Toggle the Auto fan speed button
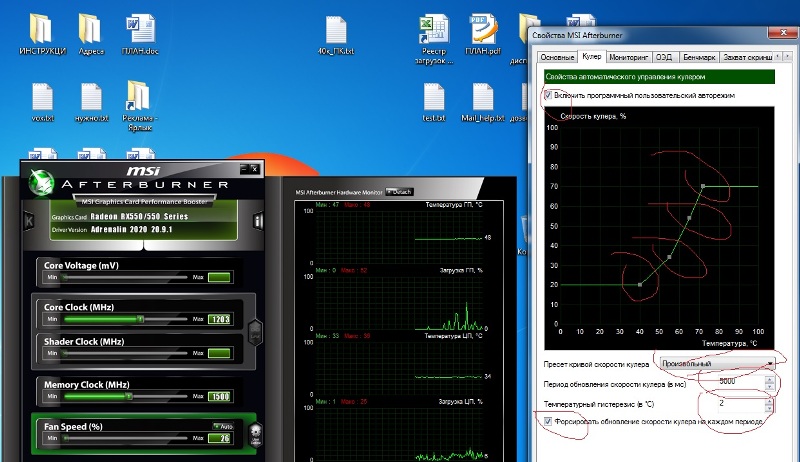This screenshot has height=462, width=800. [x=223, y=426]
